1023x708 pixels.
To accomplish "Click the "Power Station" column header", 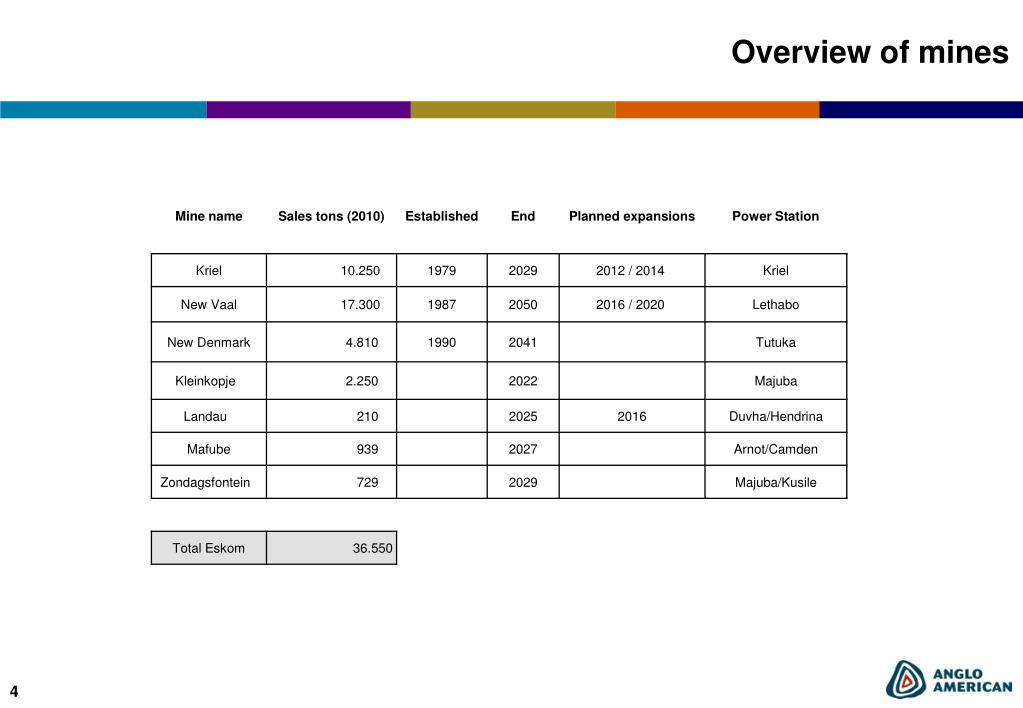I will pos(775,216).
